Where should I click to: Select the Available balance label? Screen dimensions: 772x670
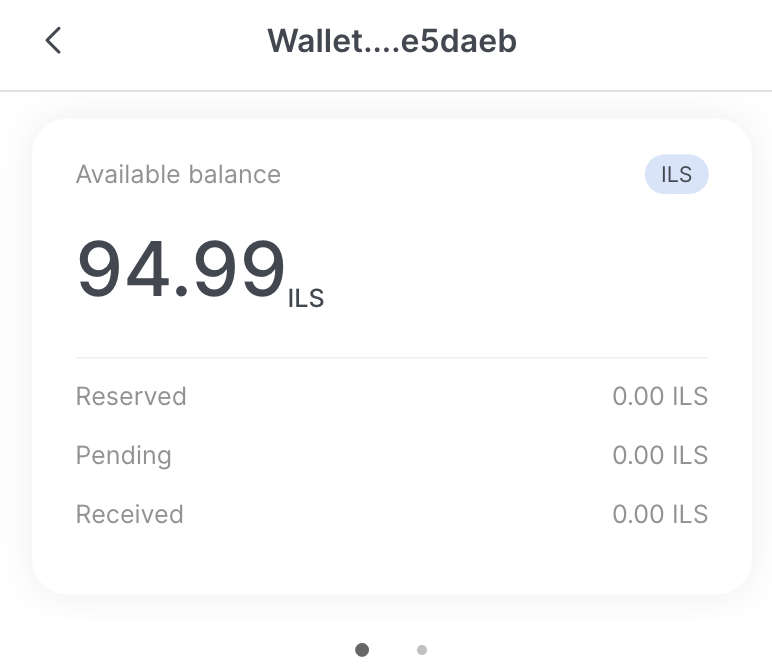click(x=178, y=175)
